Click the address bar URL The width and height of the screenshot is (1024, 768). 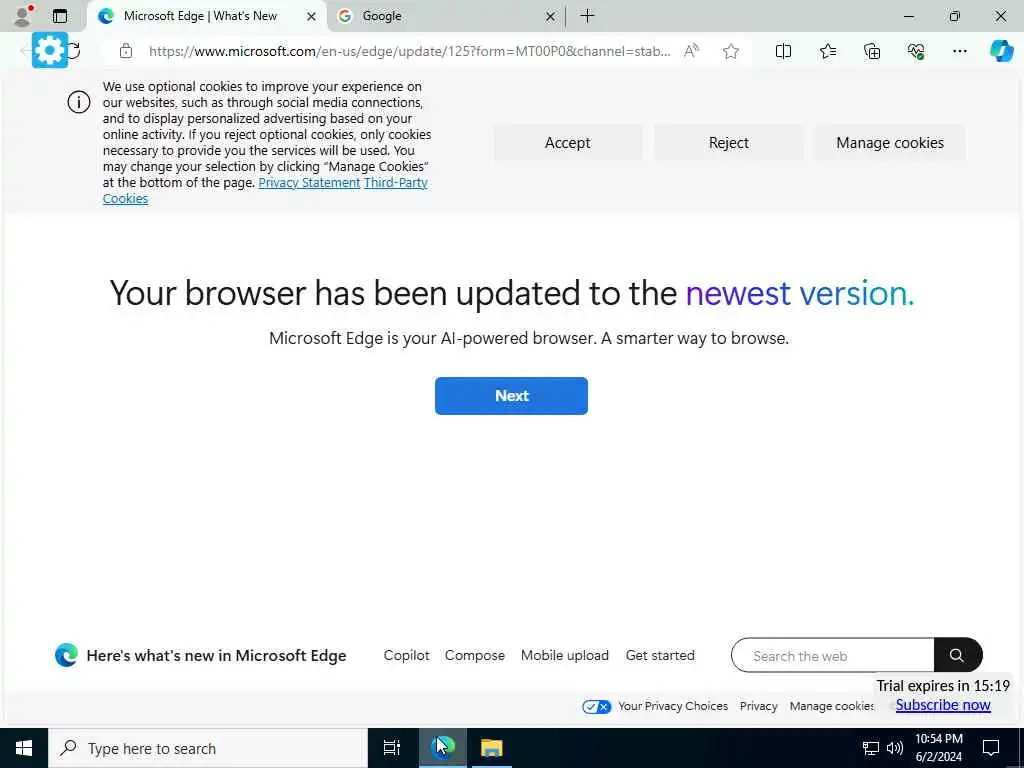409,51
